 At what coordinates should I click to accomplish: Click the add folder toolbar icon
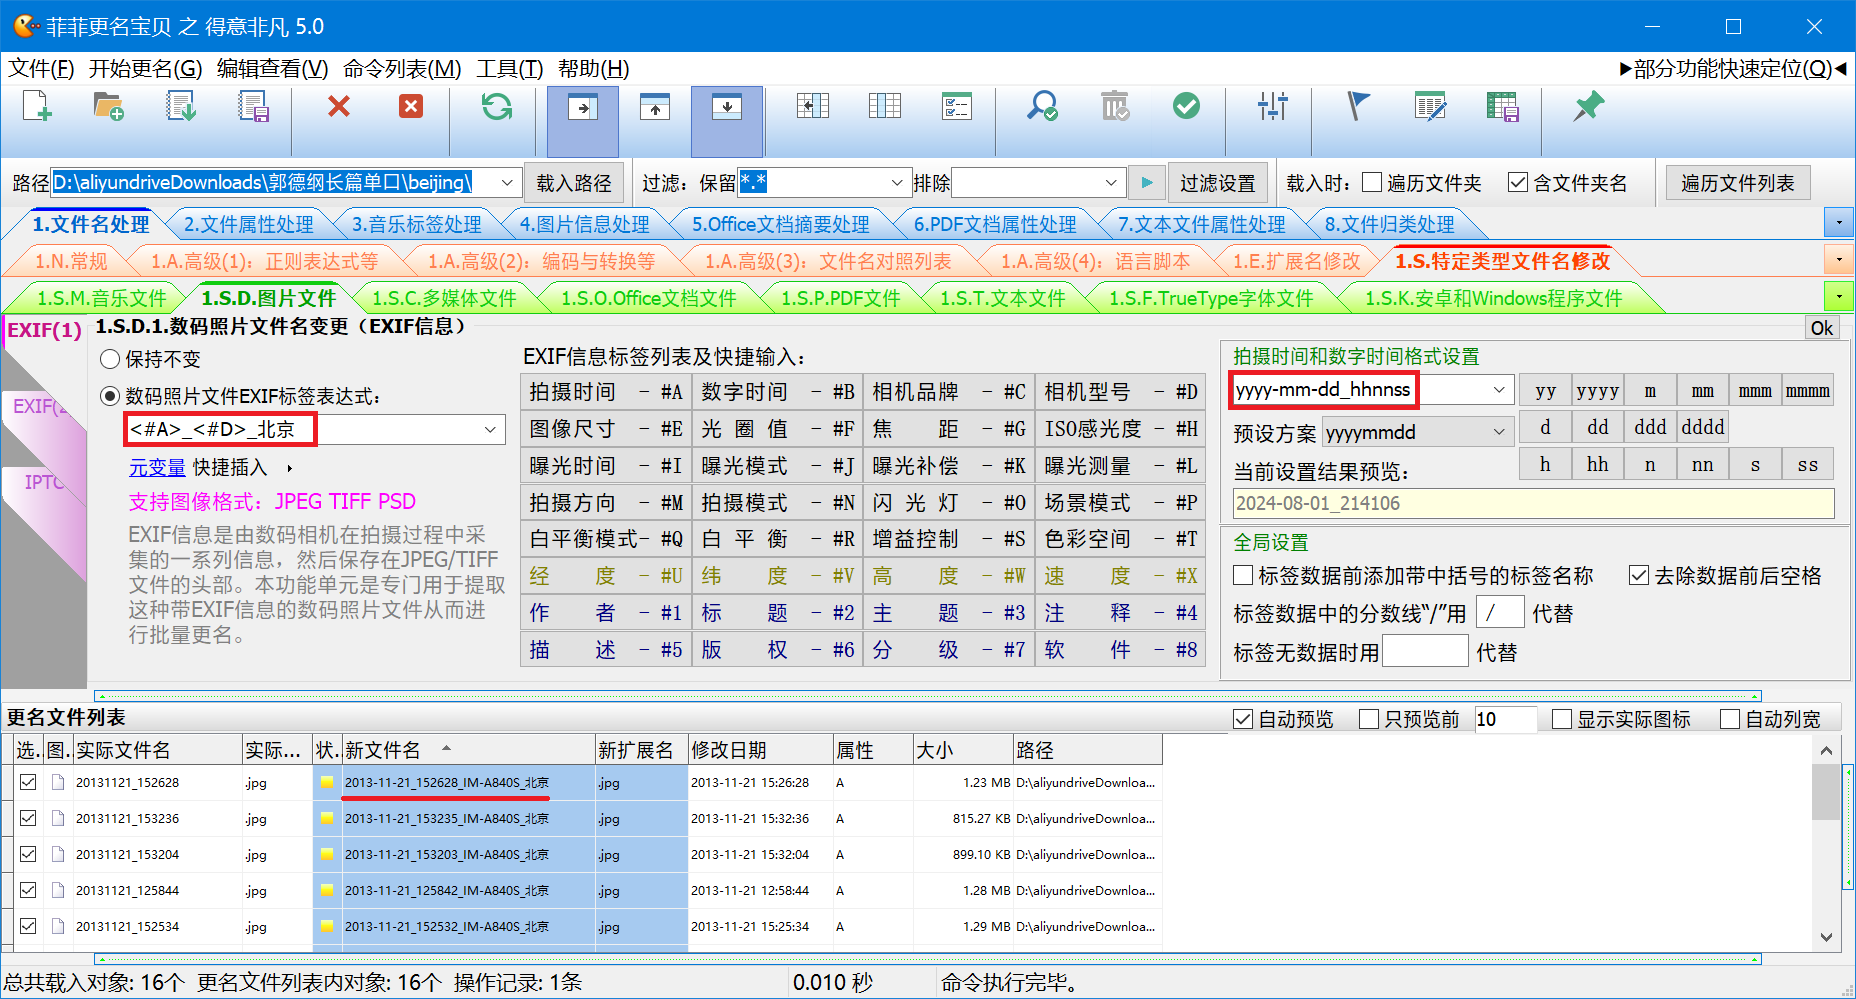click(108, 106)
